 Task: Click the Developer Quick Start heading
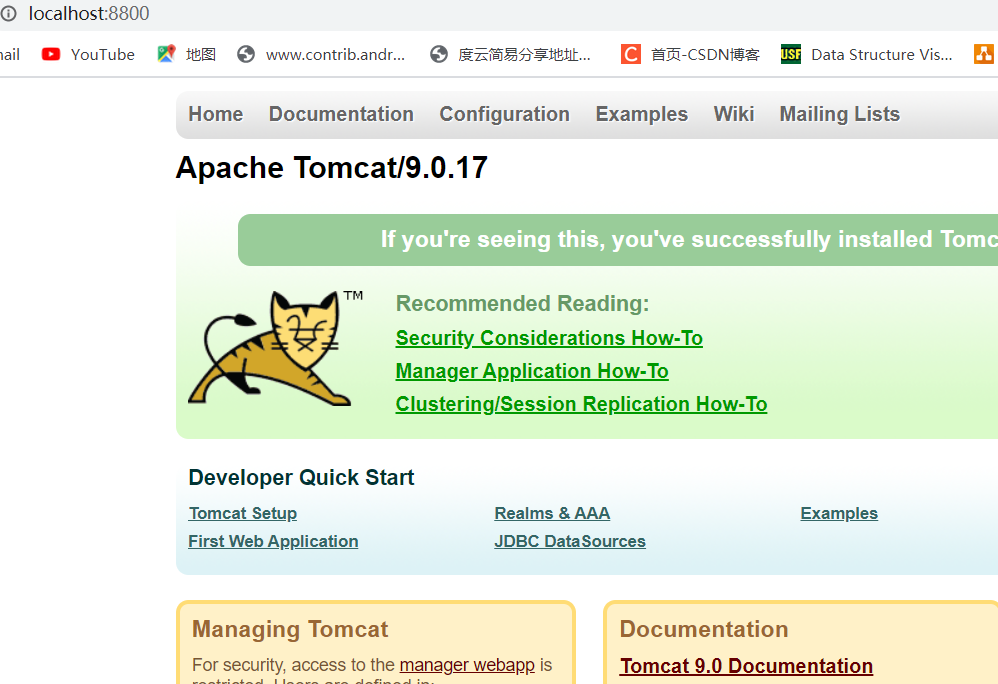(301, 477)
